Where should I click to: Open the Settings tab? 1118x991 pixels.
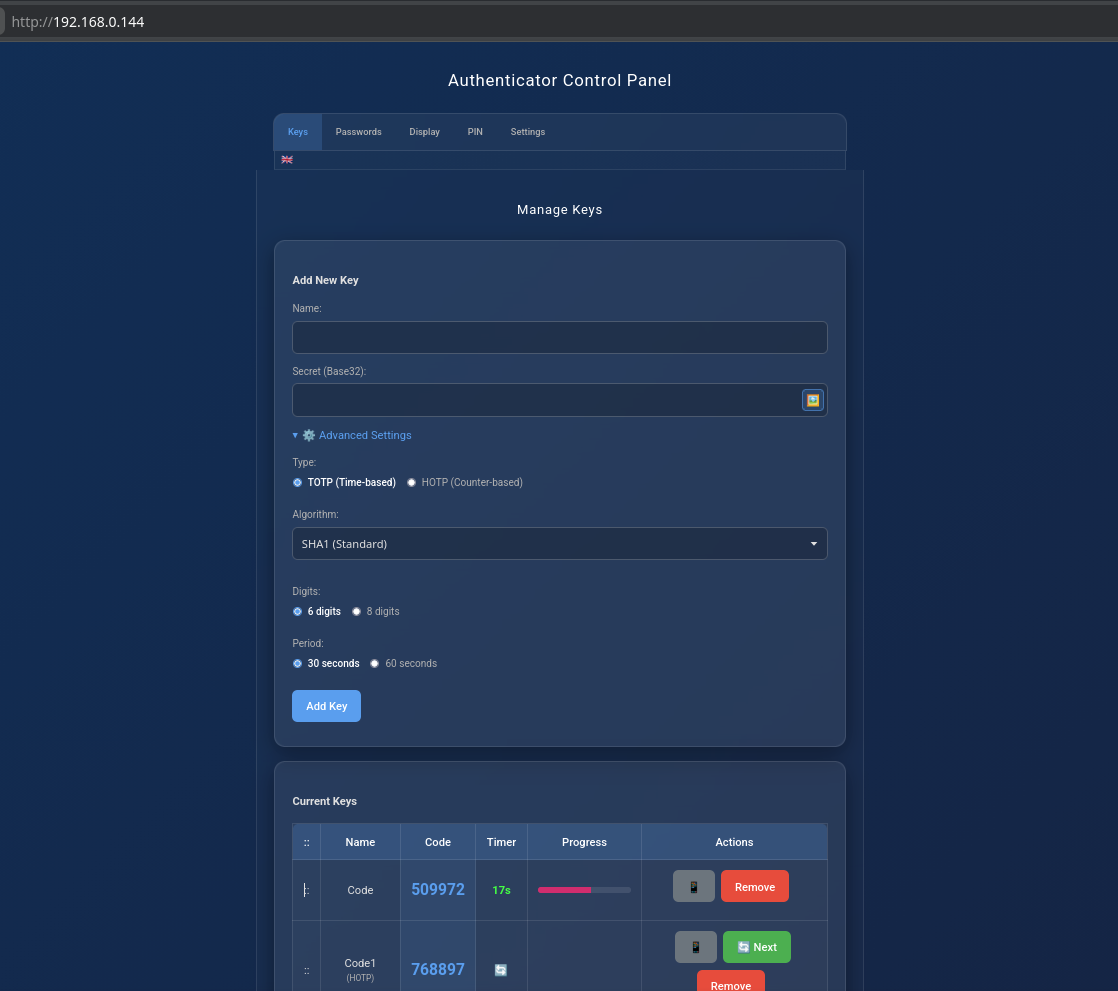528,132
